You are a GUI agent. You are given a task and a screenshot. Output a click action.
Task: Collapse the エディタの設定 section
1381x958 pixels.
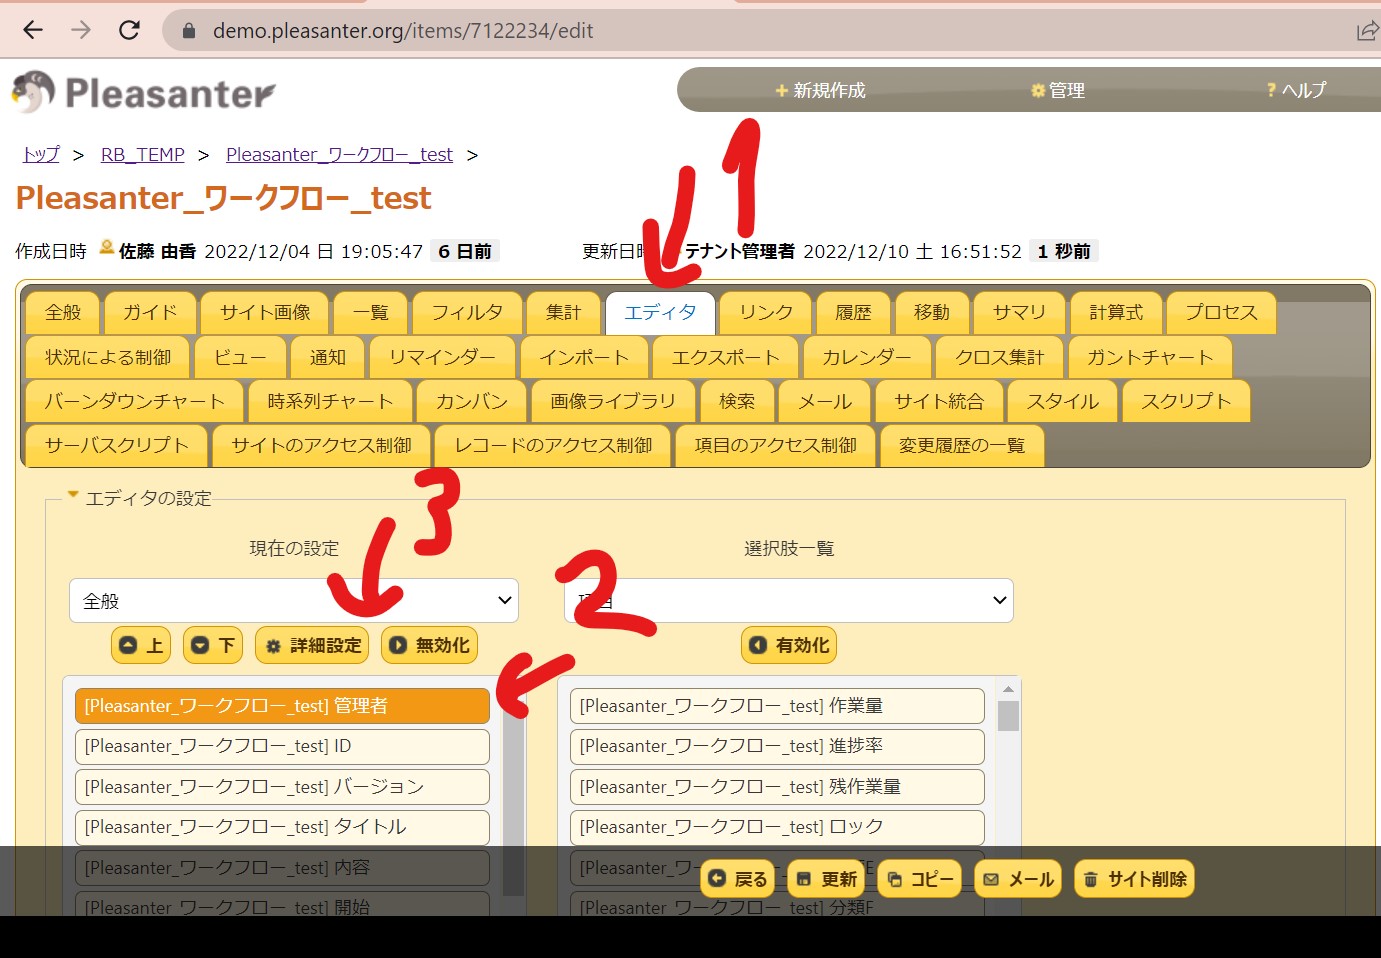pos(73,496)
